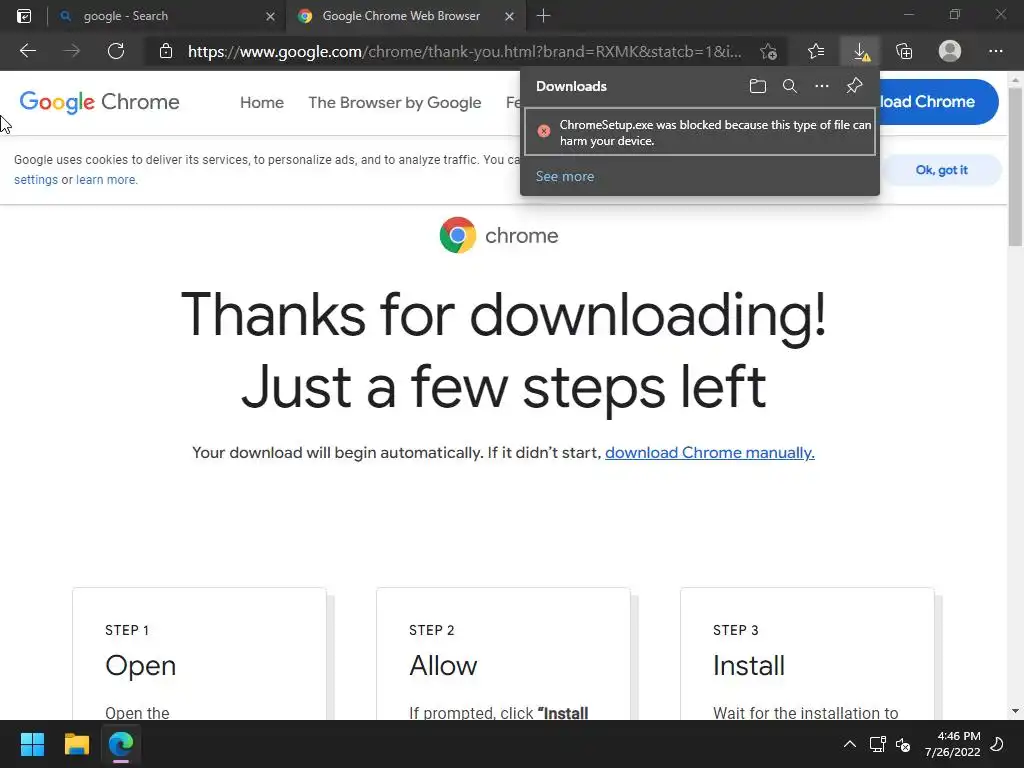Open the Favorites list icon
The width and height of the screenshot is (1024, 768).
pos(816,51)
